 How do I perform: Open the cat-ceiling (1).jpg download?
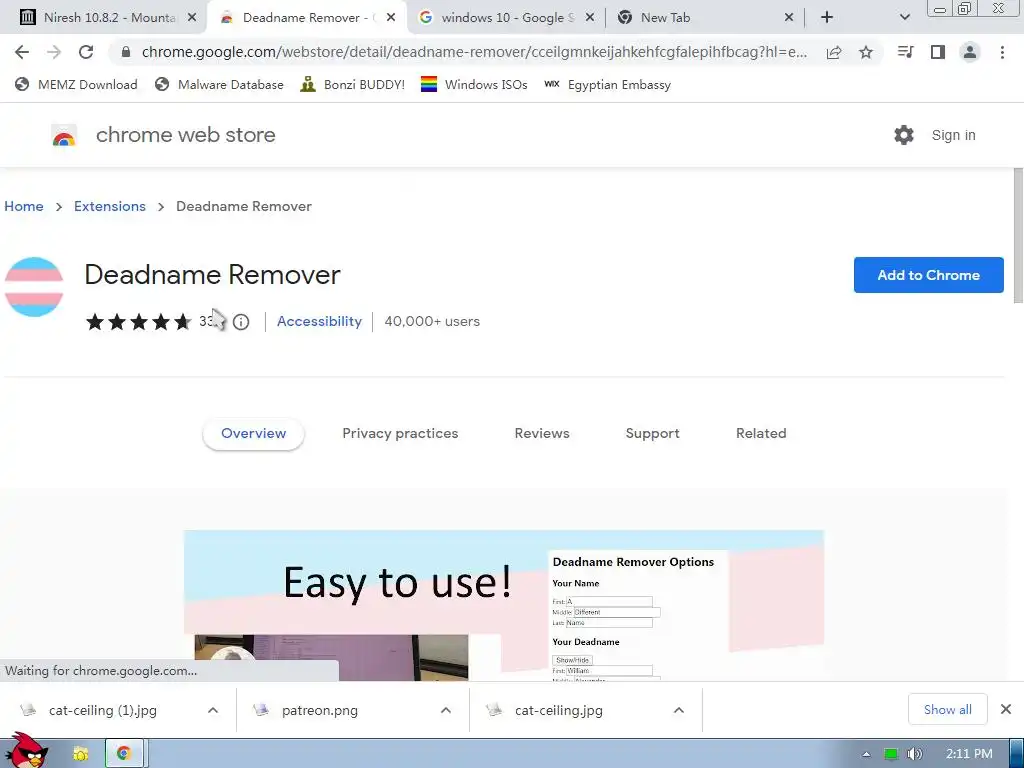(103, 711)
